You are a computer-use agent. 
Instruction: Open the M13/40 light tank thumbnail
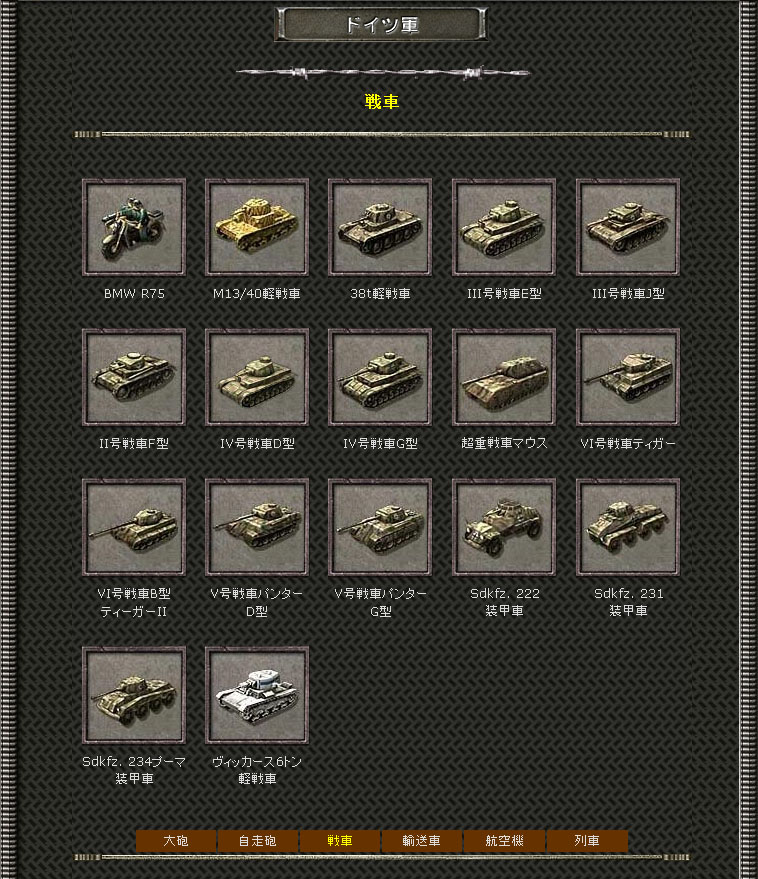pos(257,227)
